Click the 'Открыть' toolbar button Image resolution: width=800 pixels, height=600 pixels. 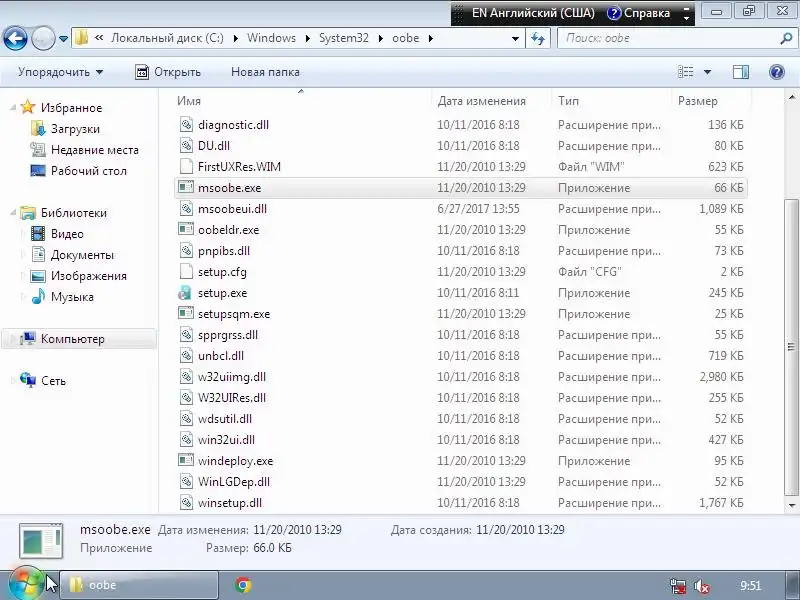pos(168,72)
